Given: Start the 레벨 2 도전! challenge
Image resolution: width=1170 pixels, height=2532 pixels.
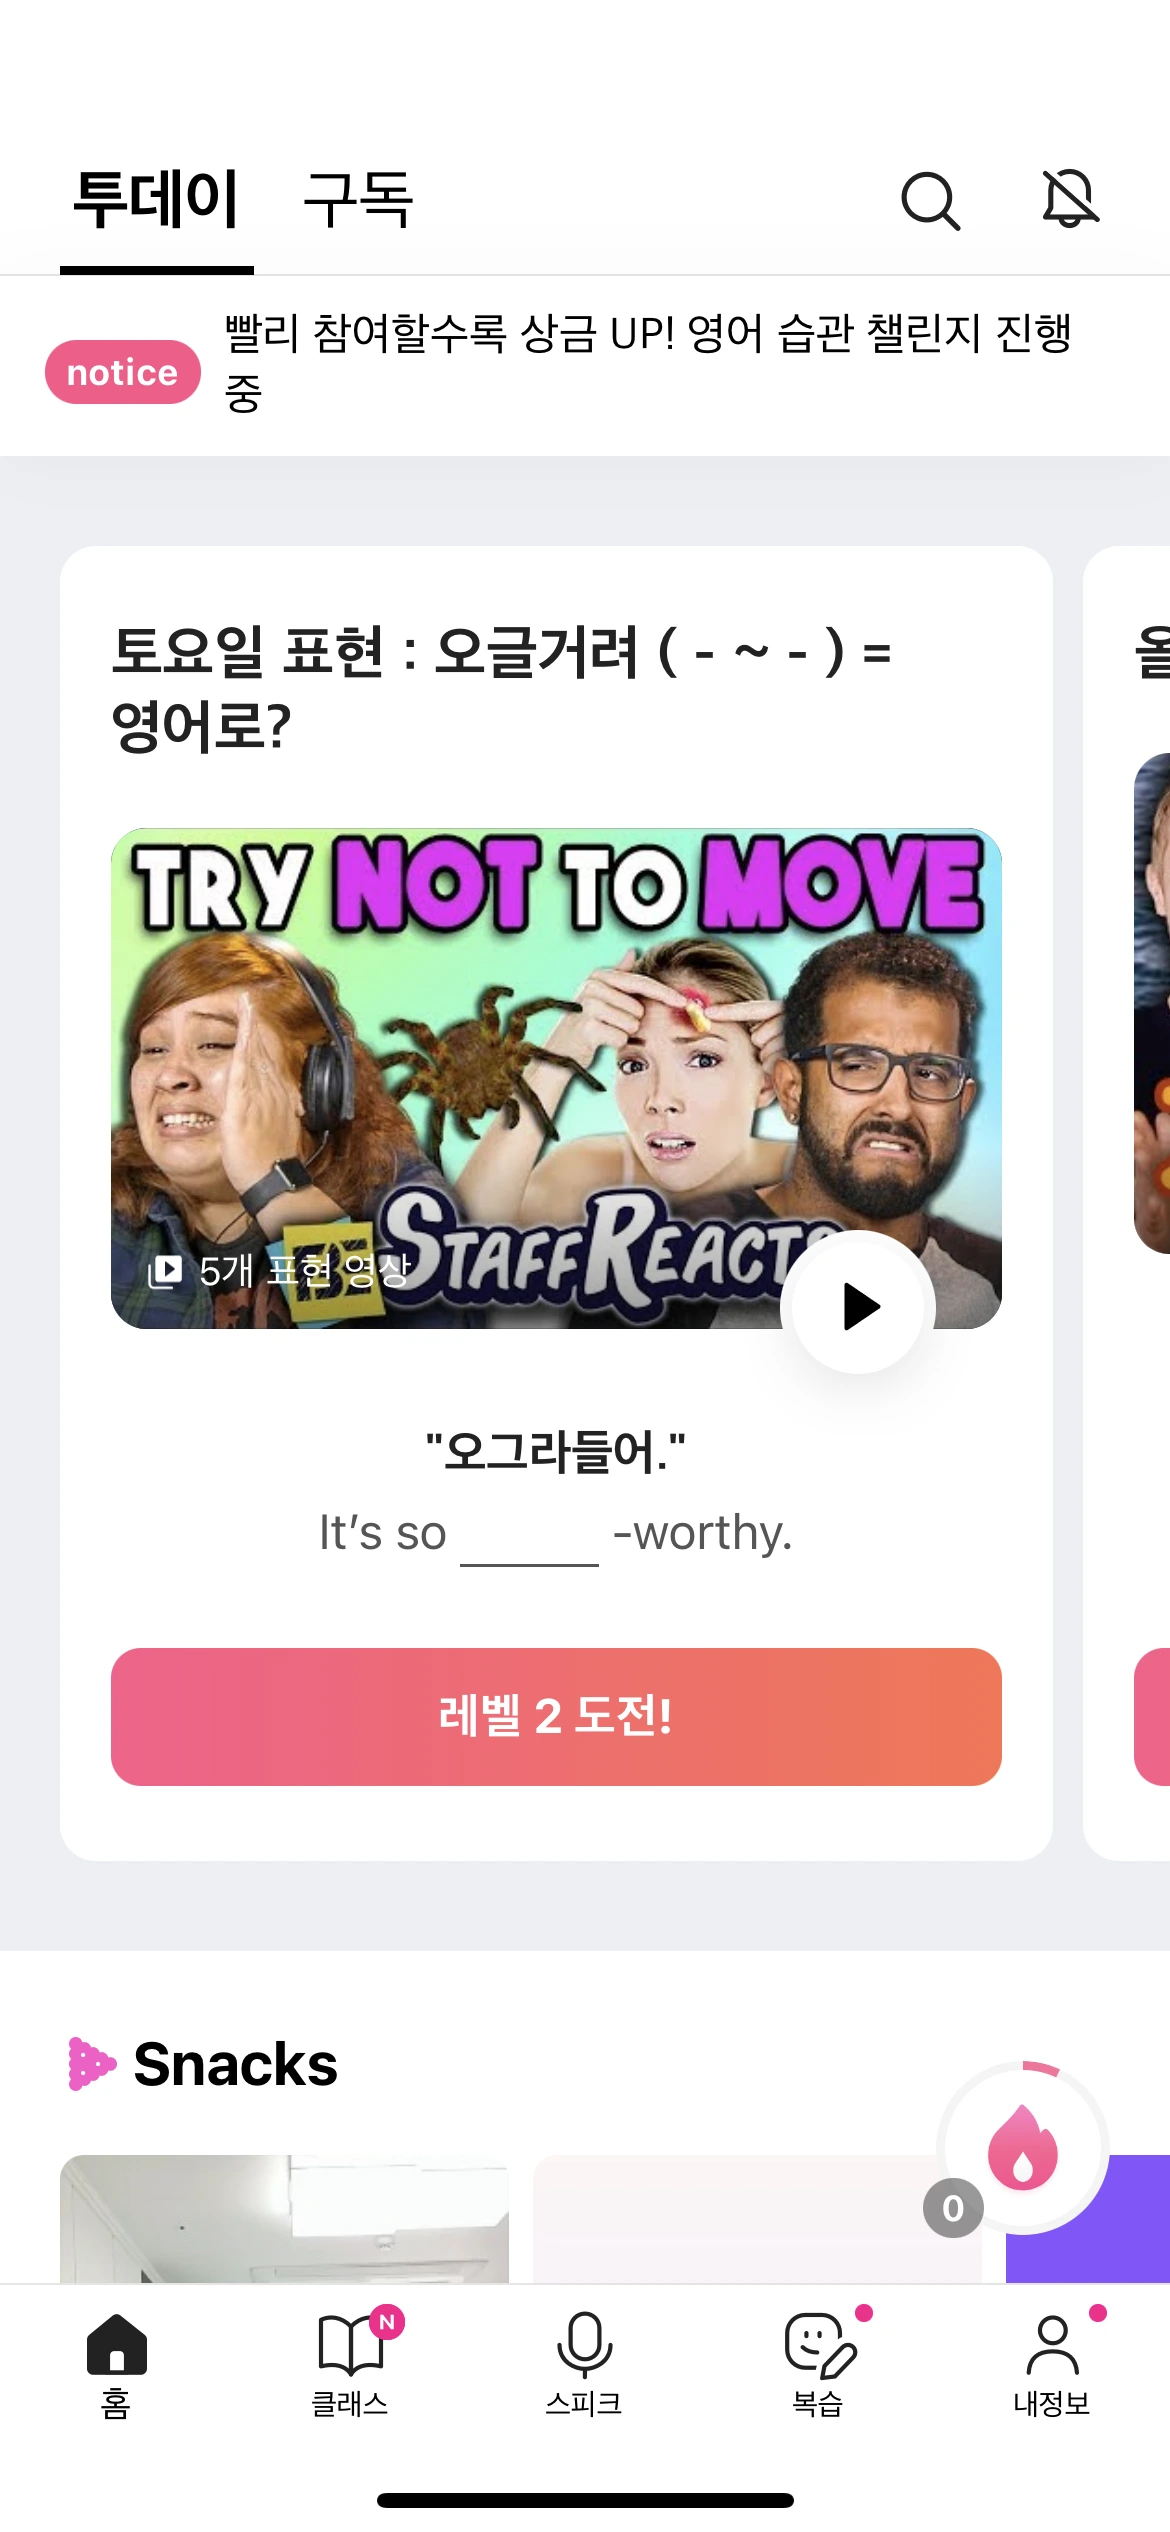Looking at the screenshot, I should (556, 1716).
